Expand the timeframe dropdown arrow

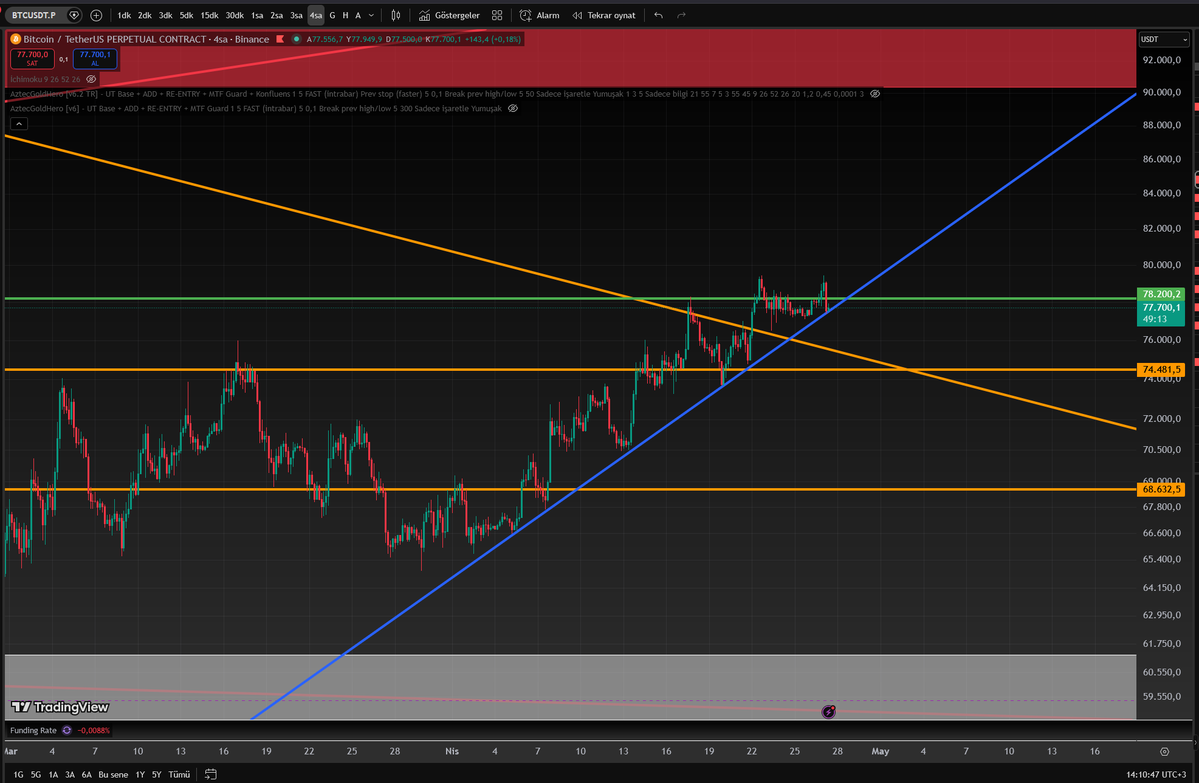click(372, 15)
